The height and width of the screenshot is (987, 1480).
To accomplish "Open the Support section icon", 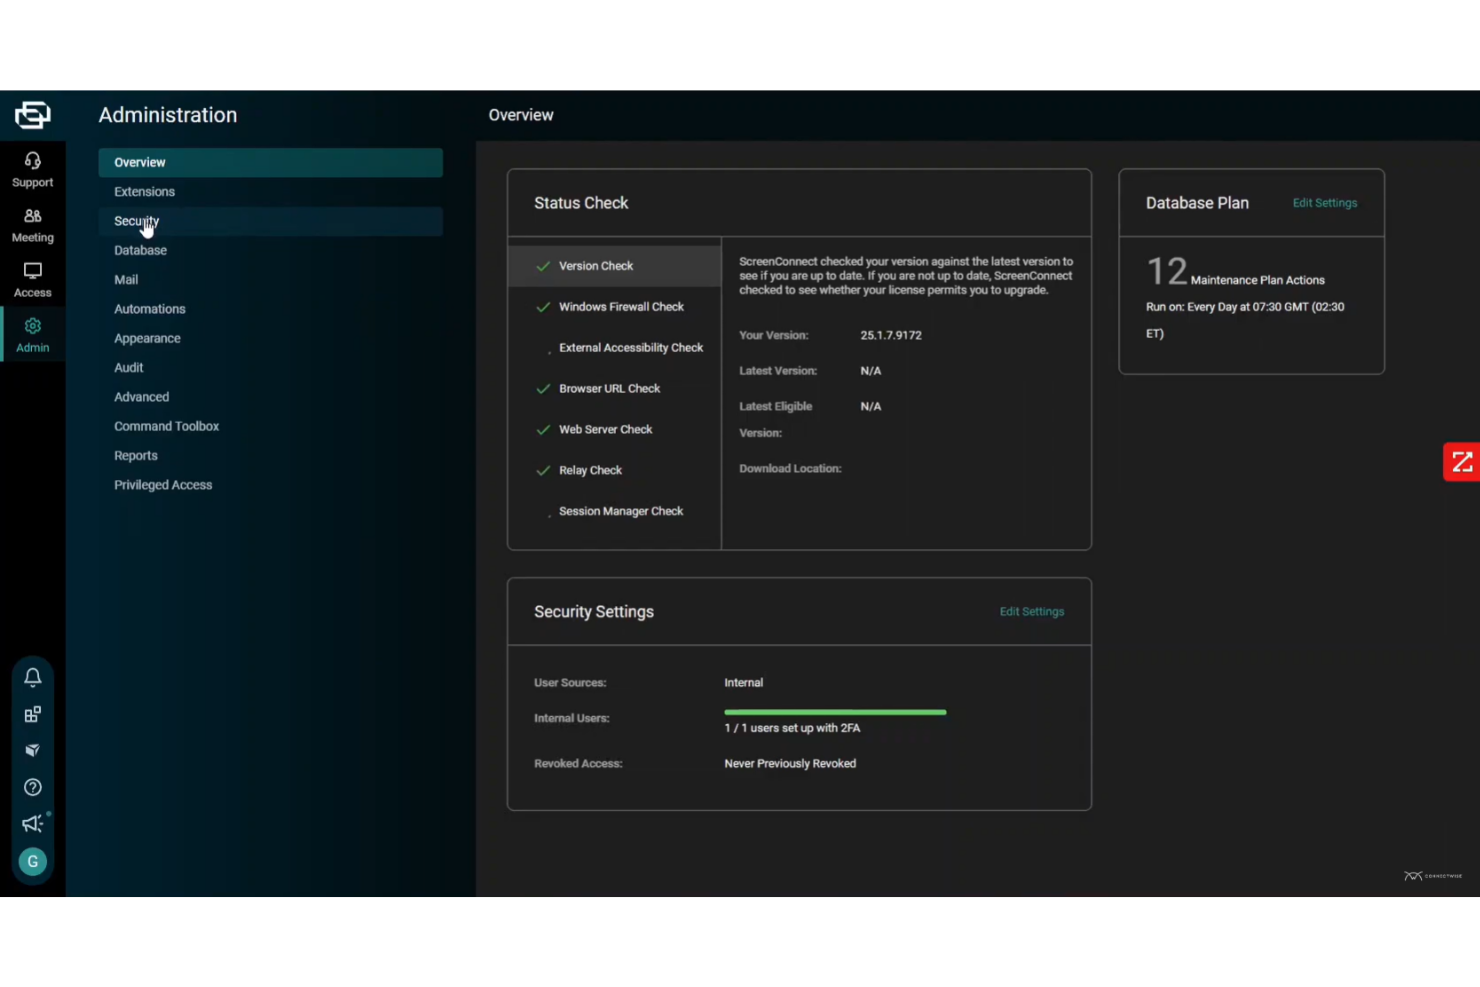I will click(32, 168).
